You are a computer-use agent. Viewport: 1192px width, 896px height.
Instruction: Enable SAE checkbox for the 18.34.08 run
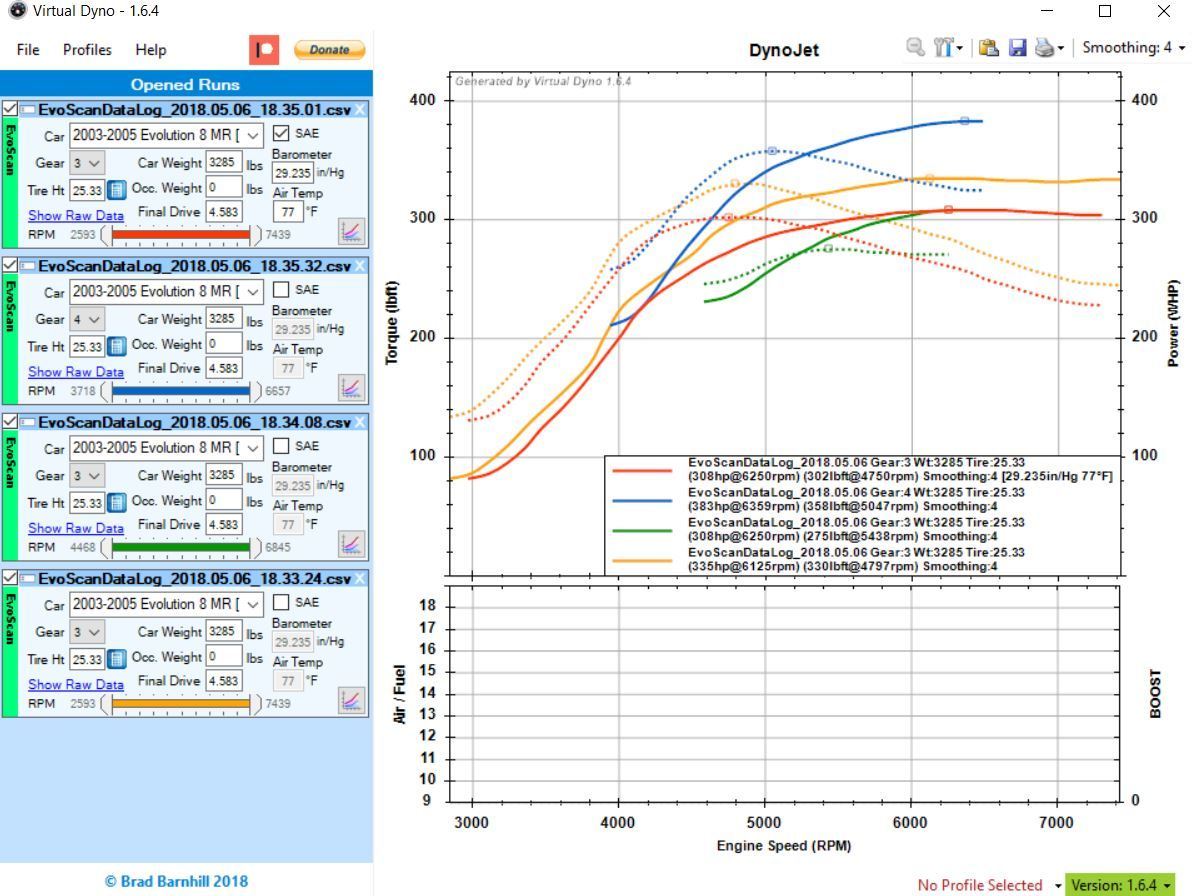(281, 446)
